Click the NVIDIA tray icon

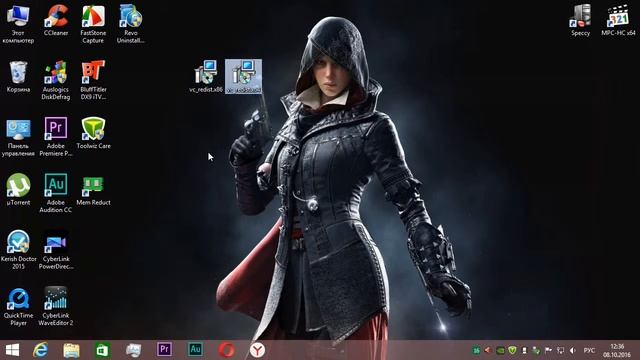point(500,350)
